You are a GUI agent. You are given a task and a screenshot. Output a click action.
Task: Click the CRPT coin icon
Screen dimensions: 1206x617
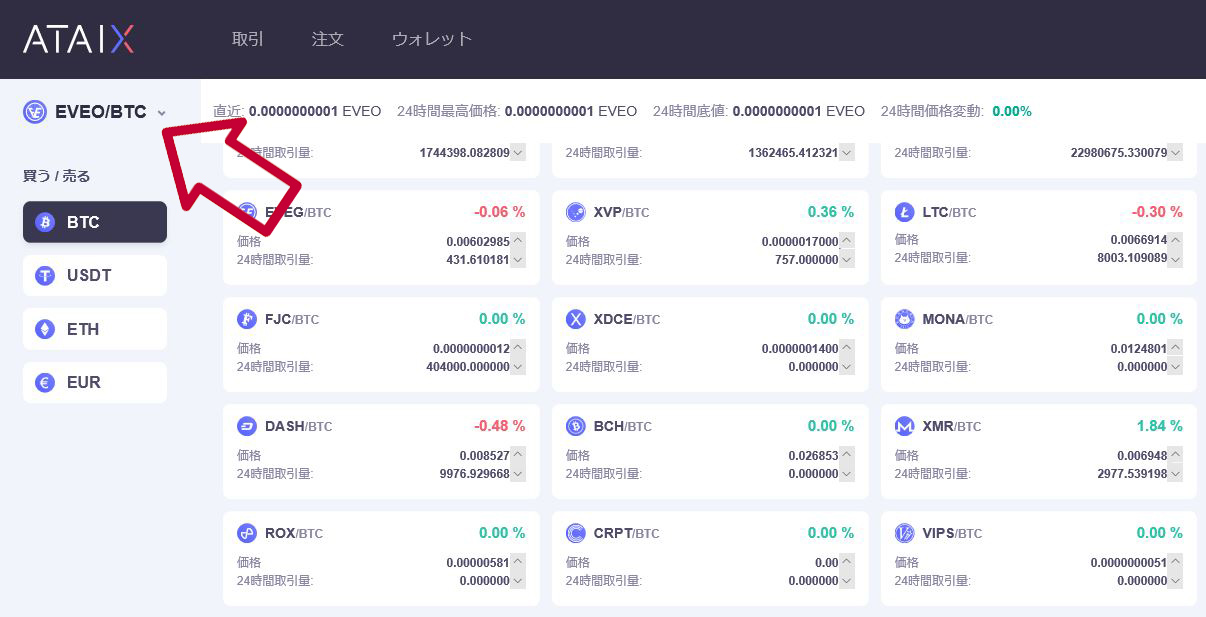tap(575, 533)
